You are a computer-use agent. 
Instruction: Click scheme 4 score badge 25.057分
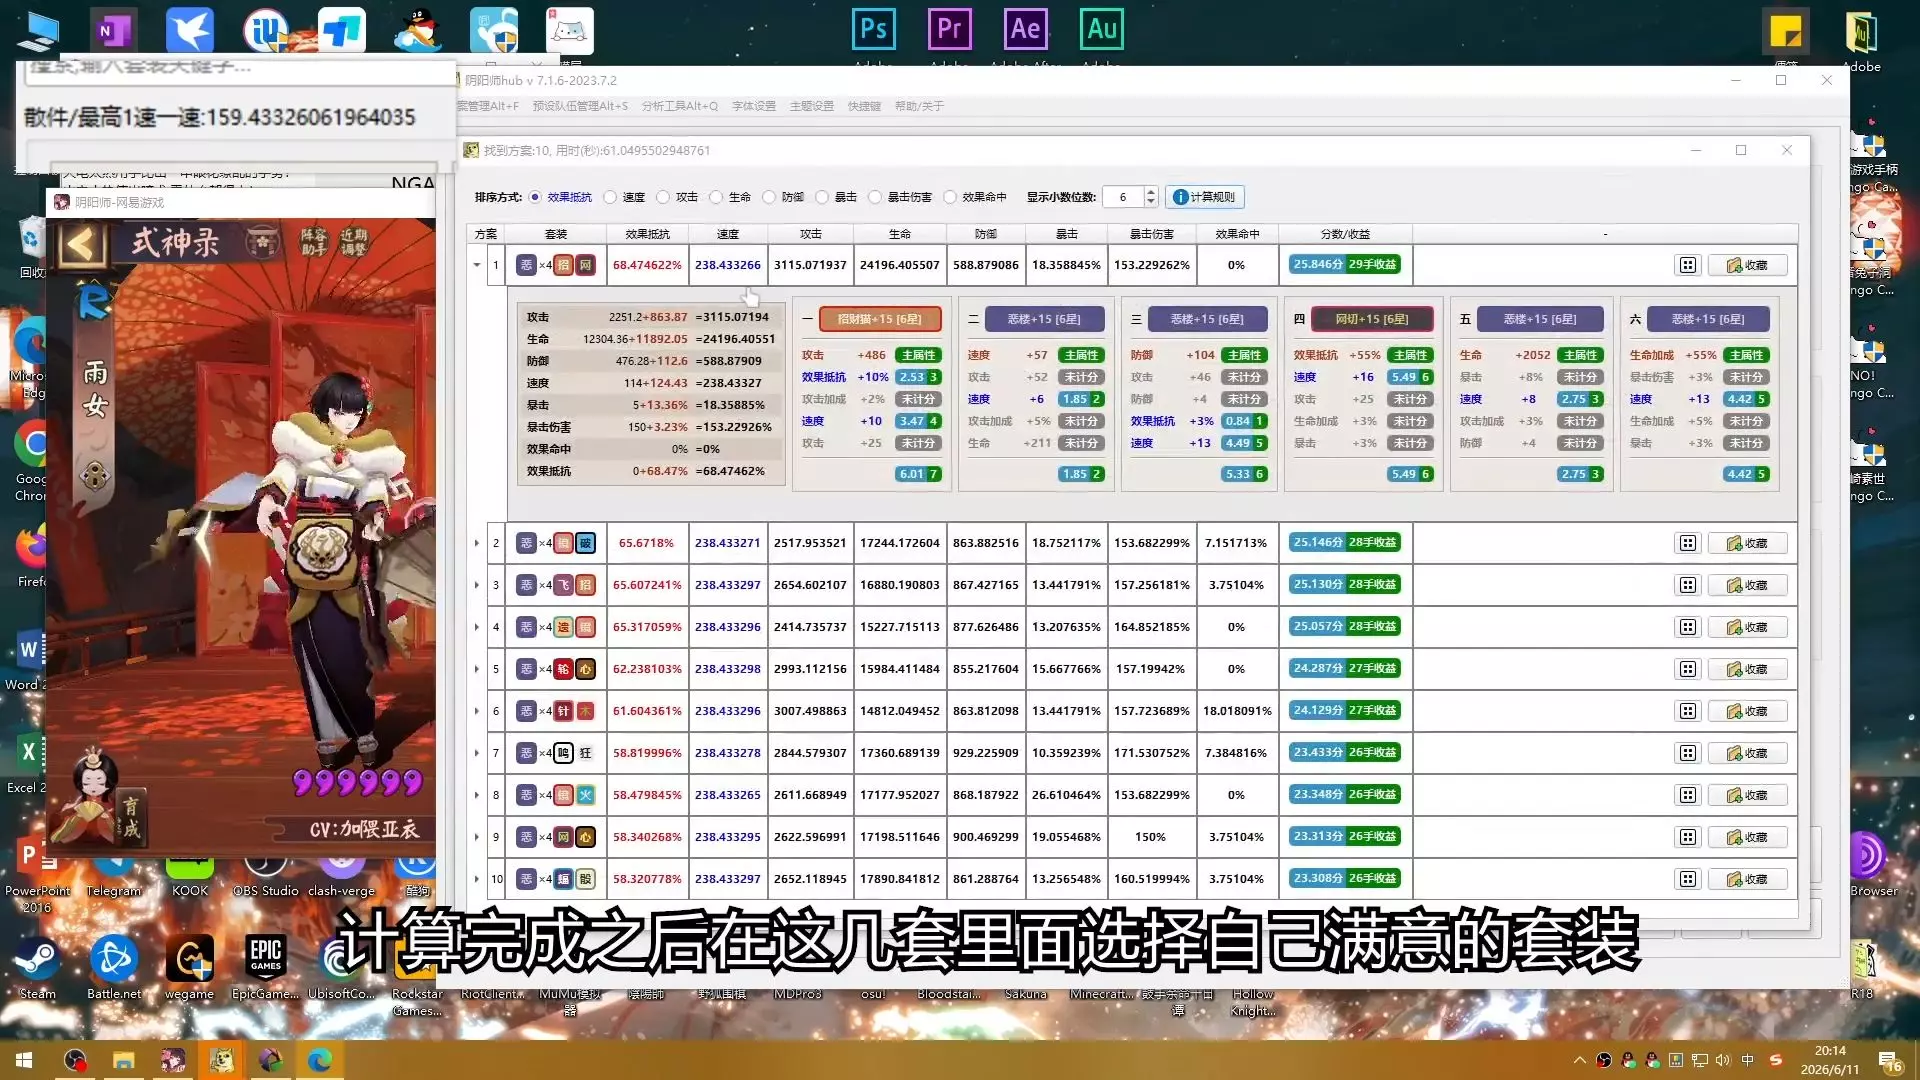tap(1317, 626)
